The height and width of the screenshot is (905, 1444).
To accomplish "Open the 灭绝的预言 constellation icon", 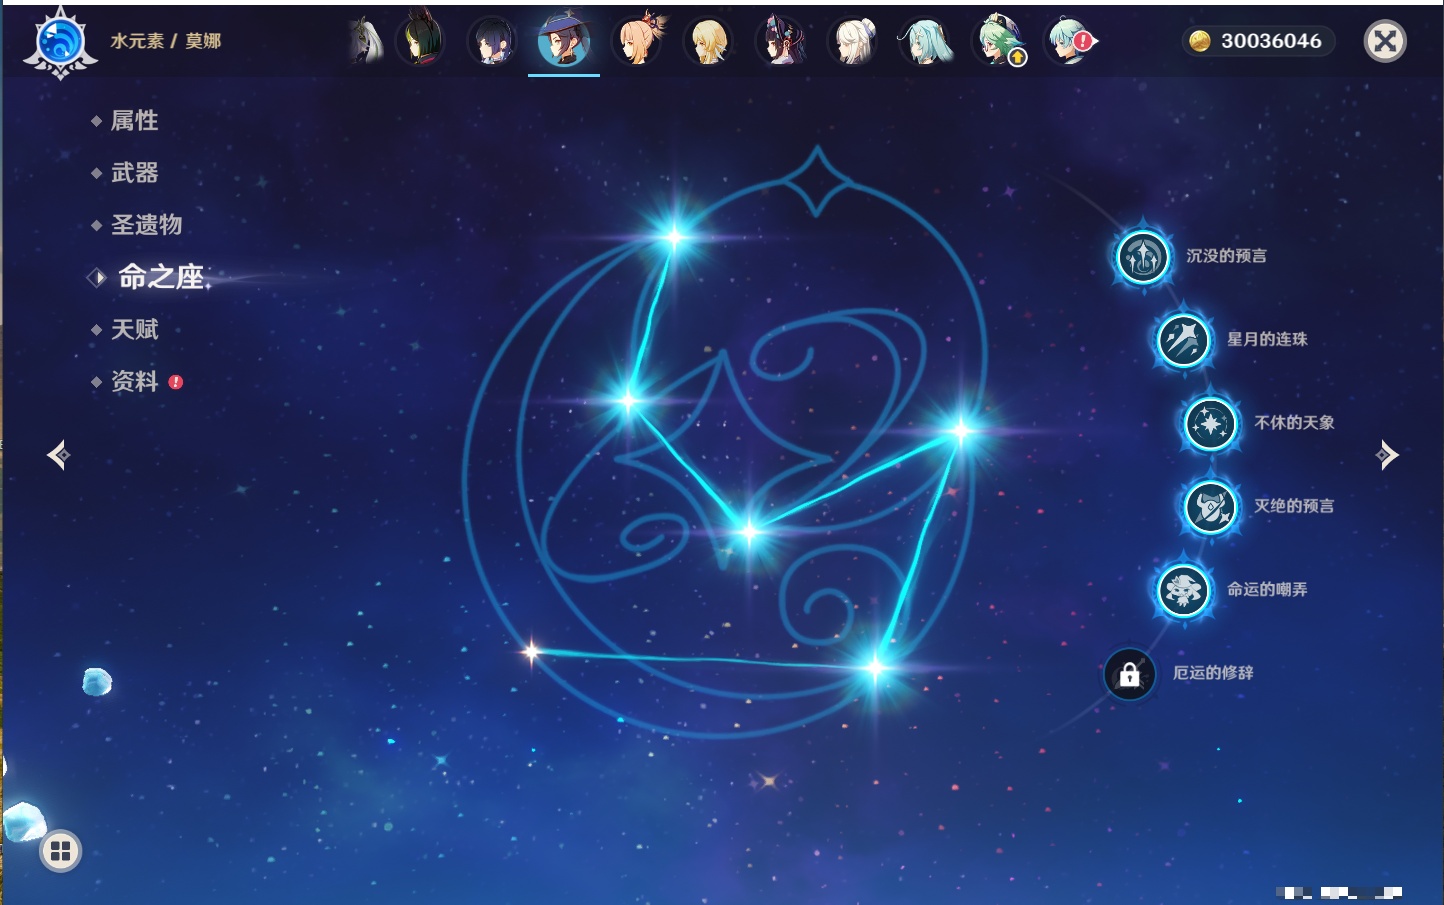I will 1210,507.
